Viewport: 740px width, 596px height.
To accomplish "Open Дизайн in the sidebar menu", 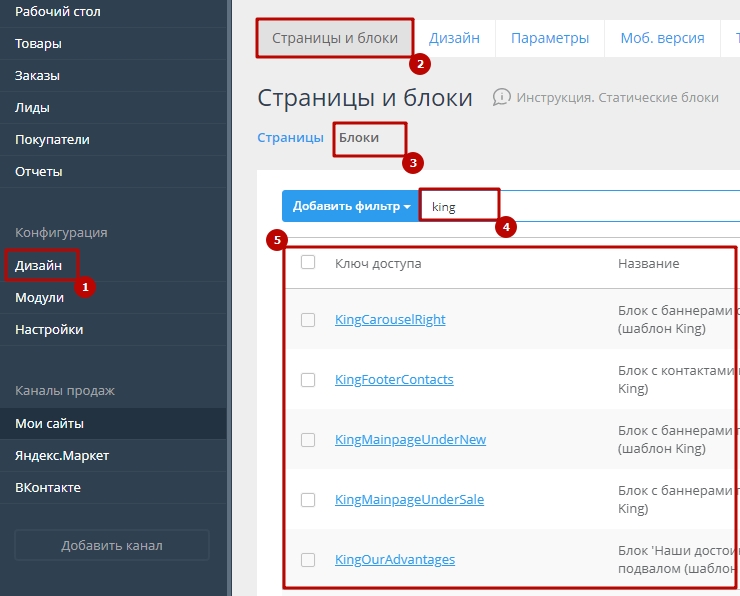I will [38, 265].
